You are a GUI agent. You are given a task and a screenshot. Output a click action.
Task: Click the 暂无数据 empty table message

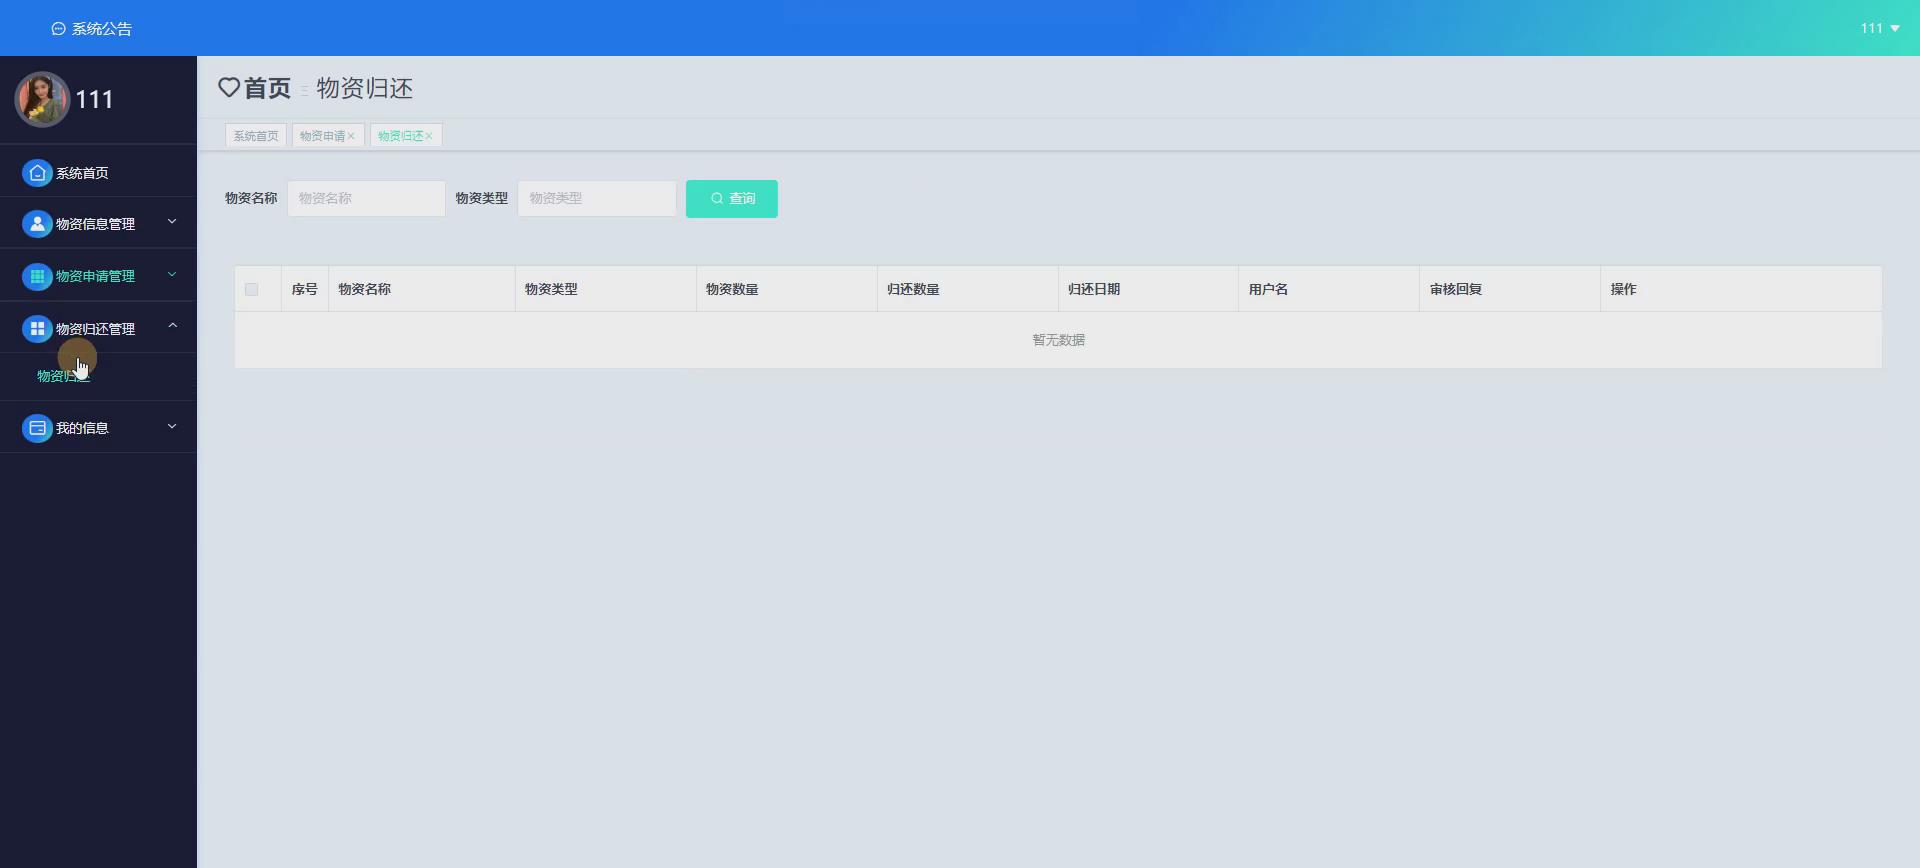(x=1058, y=340)
